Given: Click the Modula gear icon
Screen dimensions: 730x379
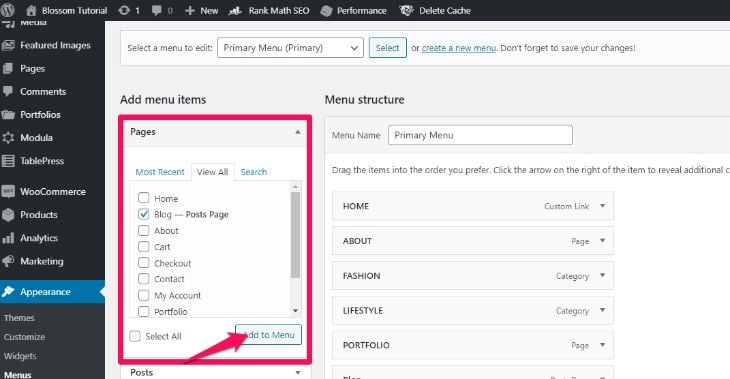Looking at the screenshot, I should tap(8, 138).
